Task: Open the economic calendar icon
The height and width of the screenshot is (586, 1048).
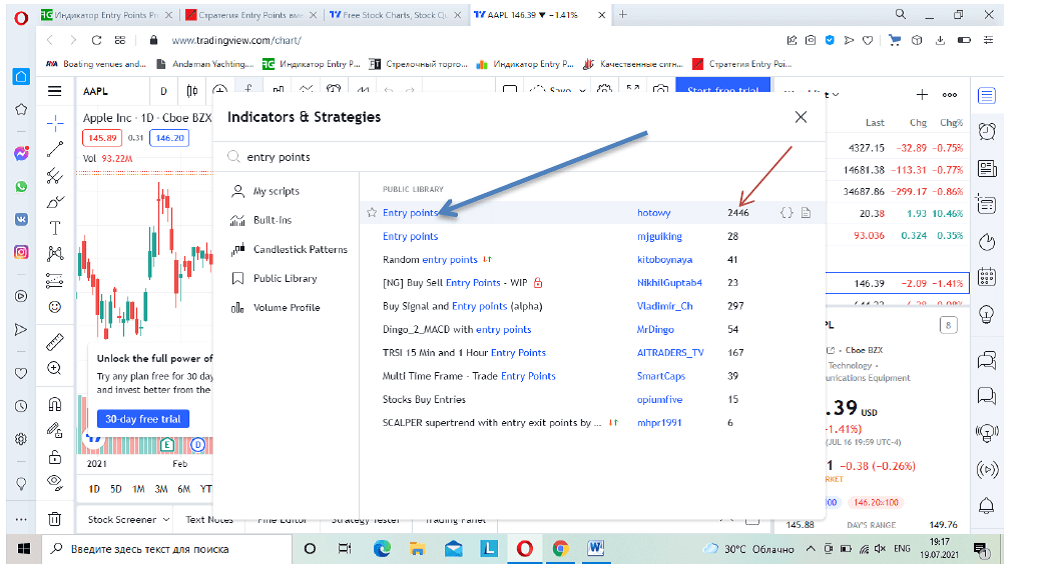Action: (x=987, y=278)
